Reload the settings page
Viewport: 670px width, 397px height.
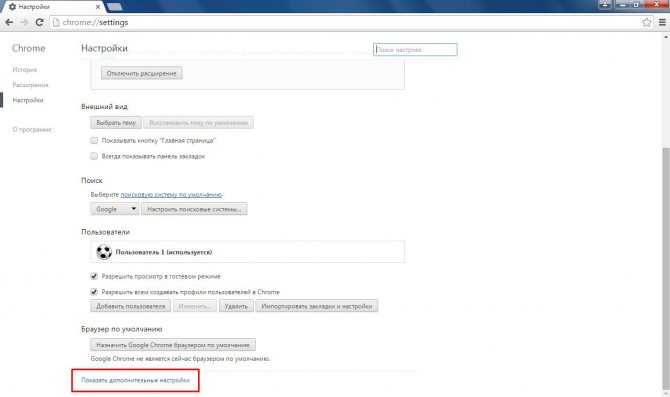click(39, 22)
